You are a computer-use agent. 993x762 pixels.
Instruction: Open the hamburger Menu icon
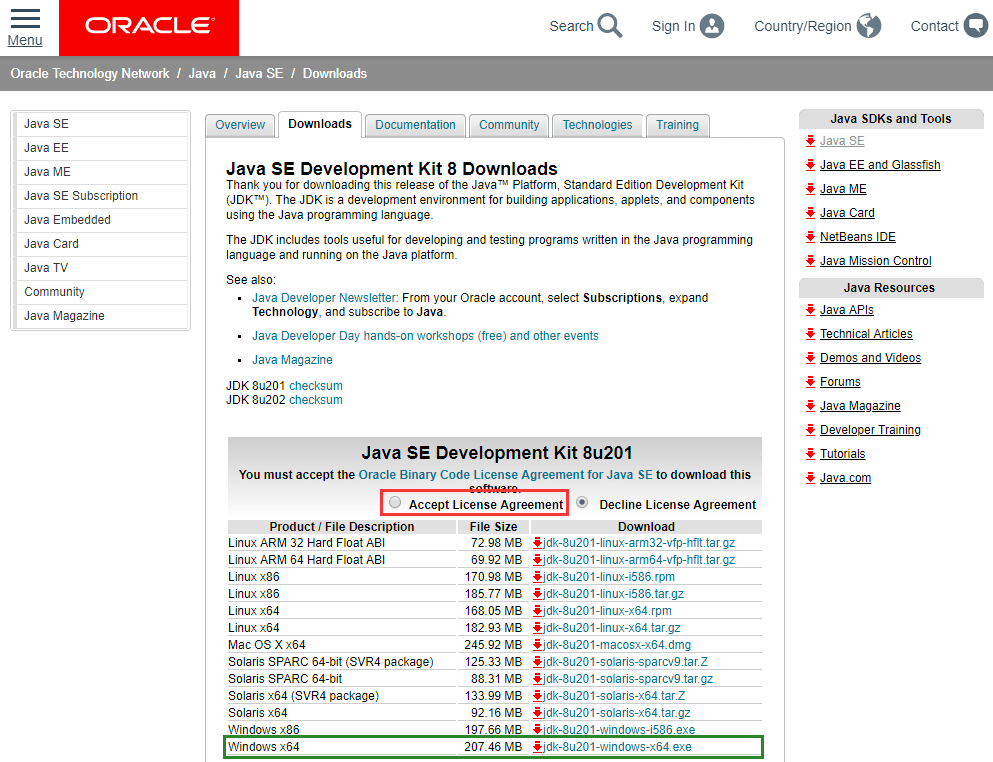[x=25, y=18]
